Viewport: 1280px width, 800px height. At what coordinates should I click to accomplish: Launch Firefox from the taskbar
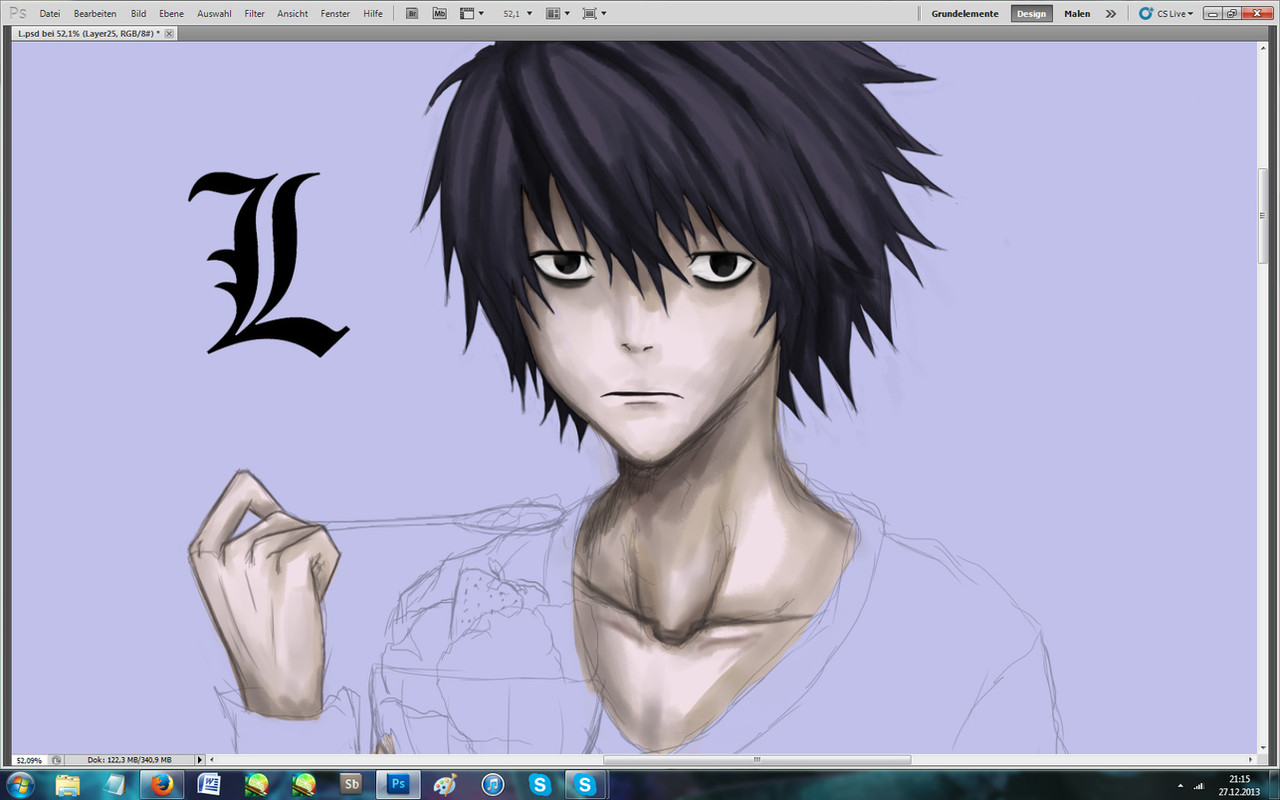162,784
